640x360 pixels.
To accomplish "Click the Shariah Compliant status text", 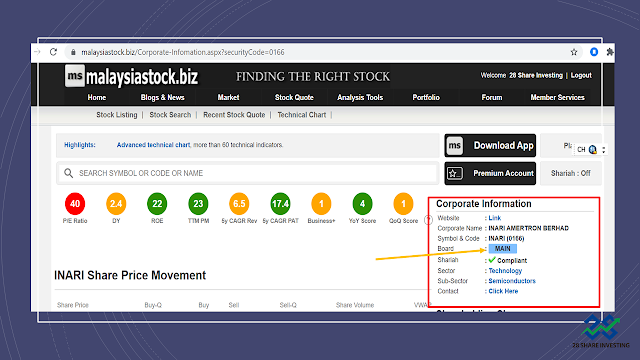I will click(512, 260).
